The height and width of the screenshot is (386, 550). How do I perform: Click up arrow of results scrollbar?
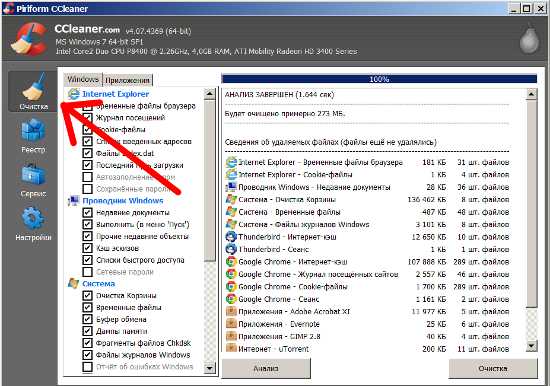[531, 94]
